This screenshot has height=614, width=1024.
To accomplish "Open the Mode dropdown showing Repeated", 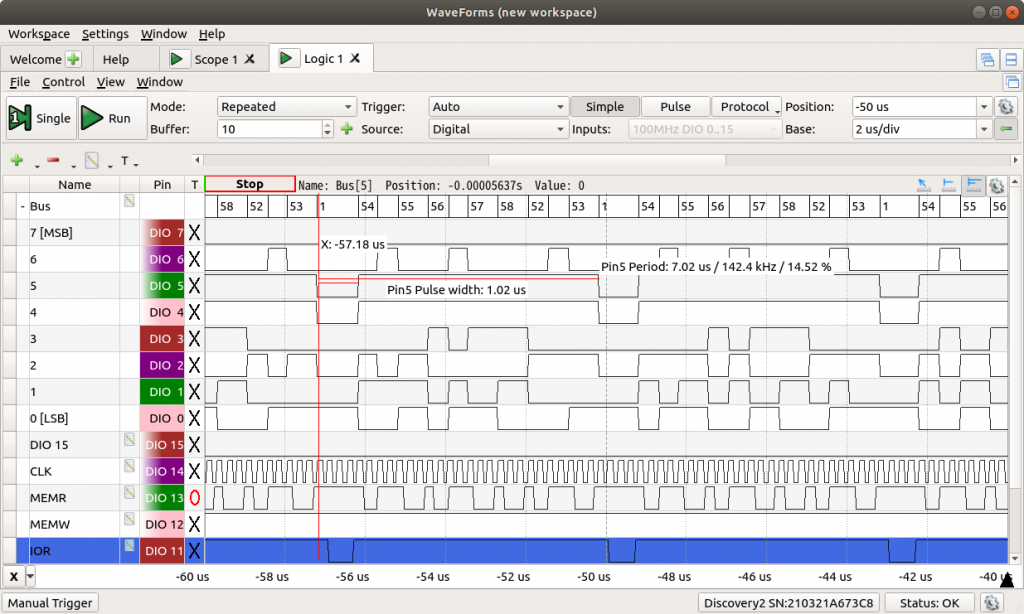I will click(x=286, y=107).
